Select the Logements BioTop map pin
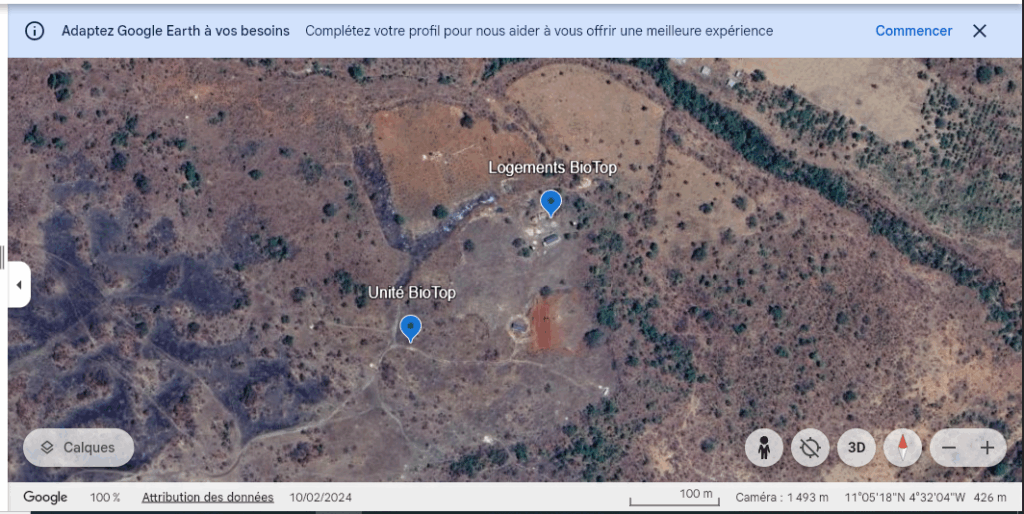The height and width of the screenshot is (514, 1024). pos(550,203)
